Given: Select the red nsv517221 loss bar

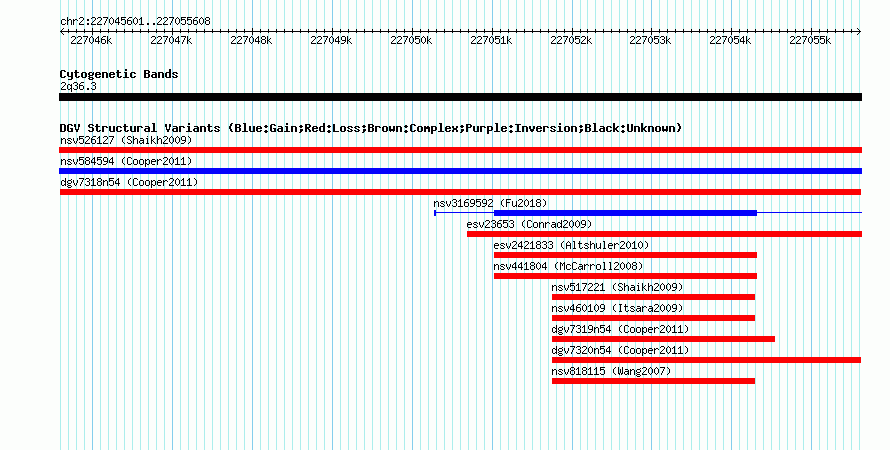Looking at the screenshot, I should pos(653,297).
